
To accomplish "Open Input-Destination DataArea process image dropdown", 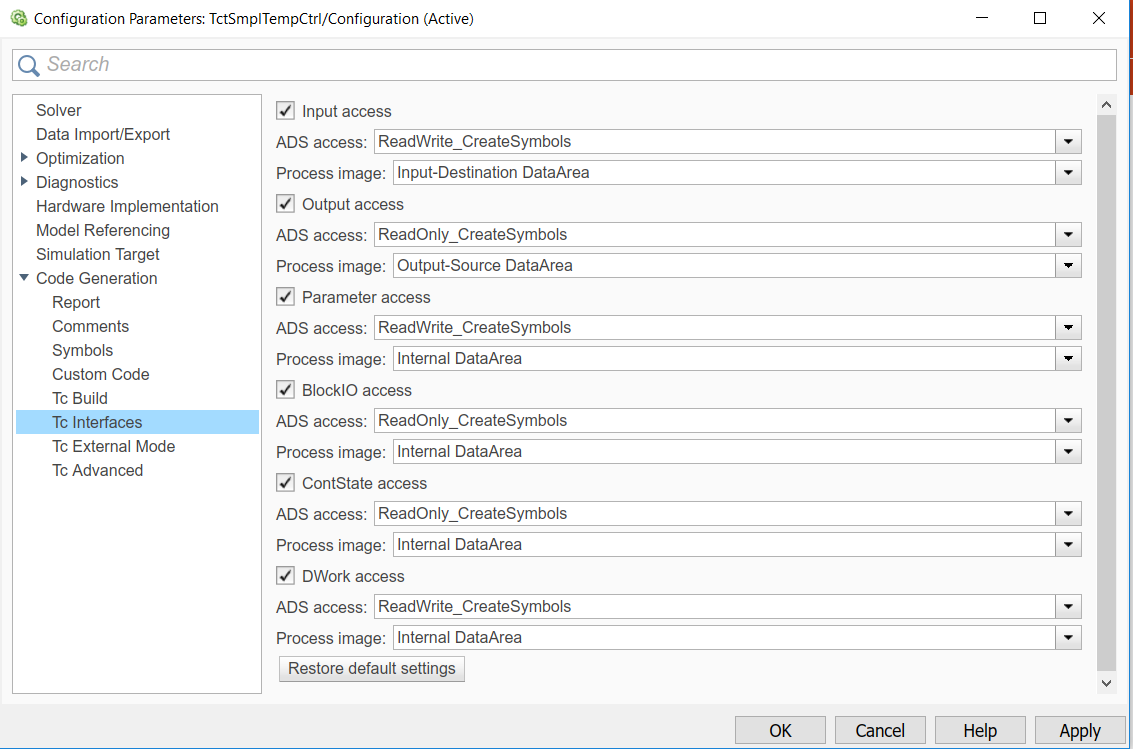I will point(1068,173).
